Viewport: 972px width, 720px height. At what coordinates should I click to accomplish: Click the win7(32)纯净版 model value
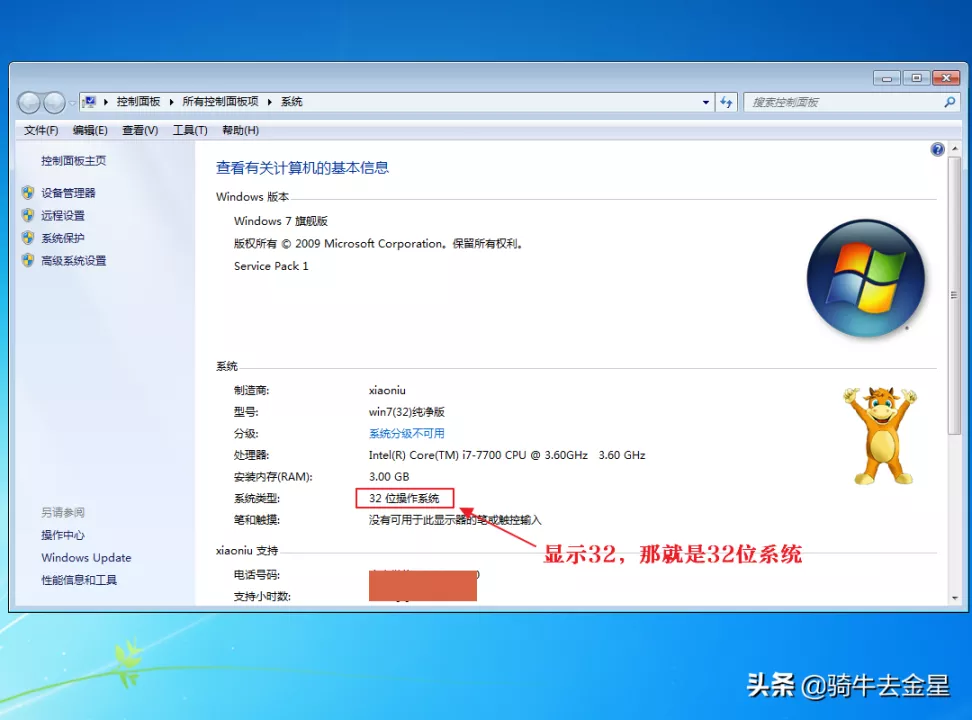click(407, 412)
